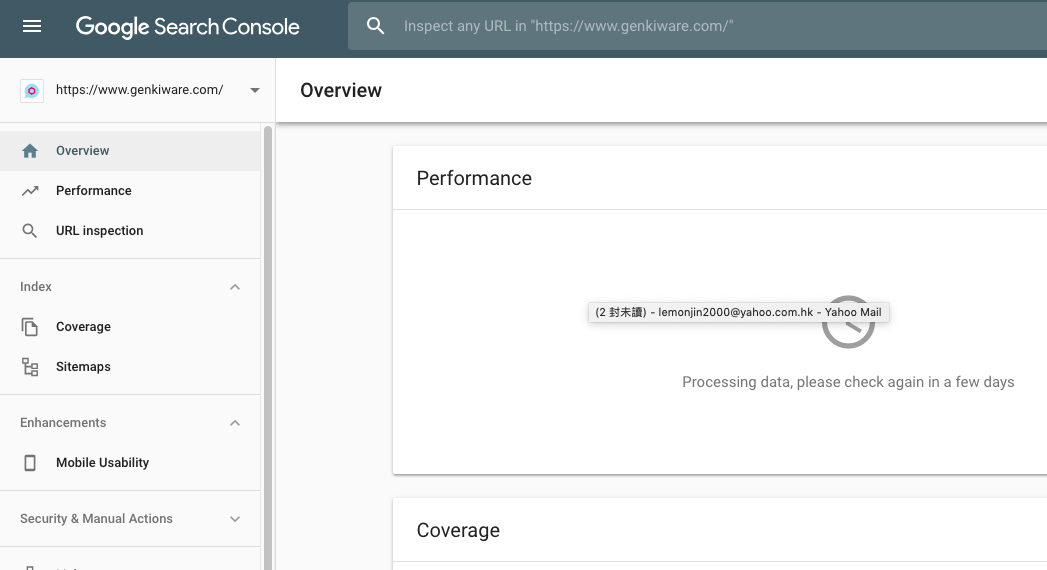This screenshot has width=1047, height=570.
Task: Click the Coverage pages icon
Action: tap(30, 327)
